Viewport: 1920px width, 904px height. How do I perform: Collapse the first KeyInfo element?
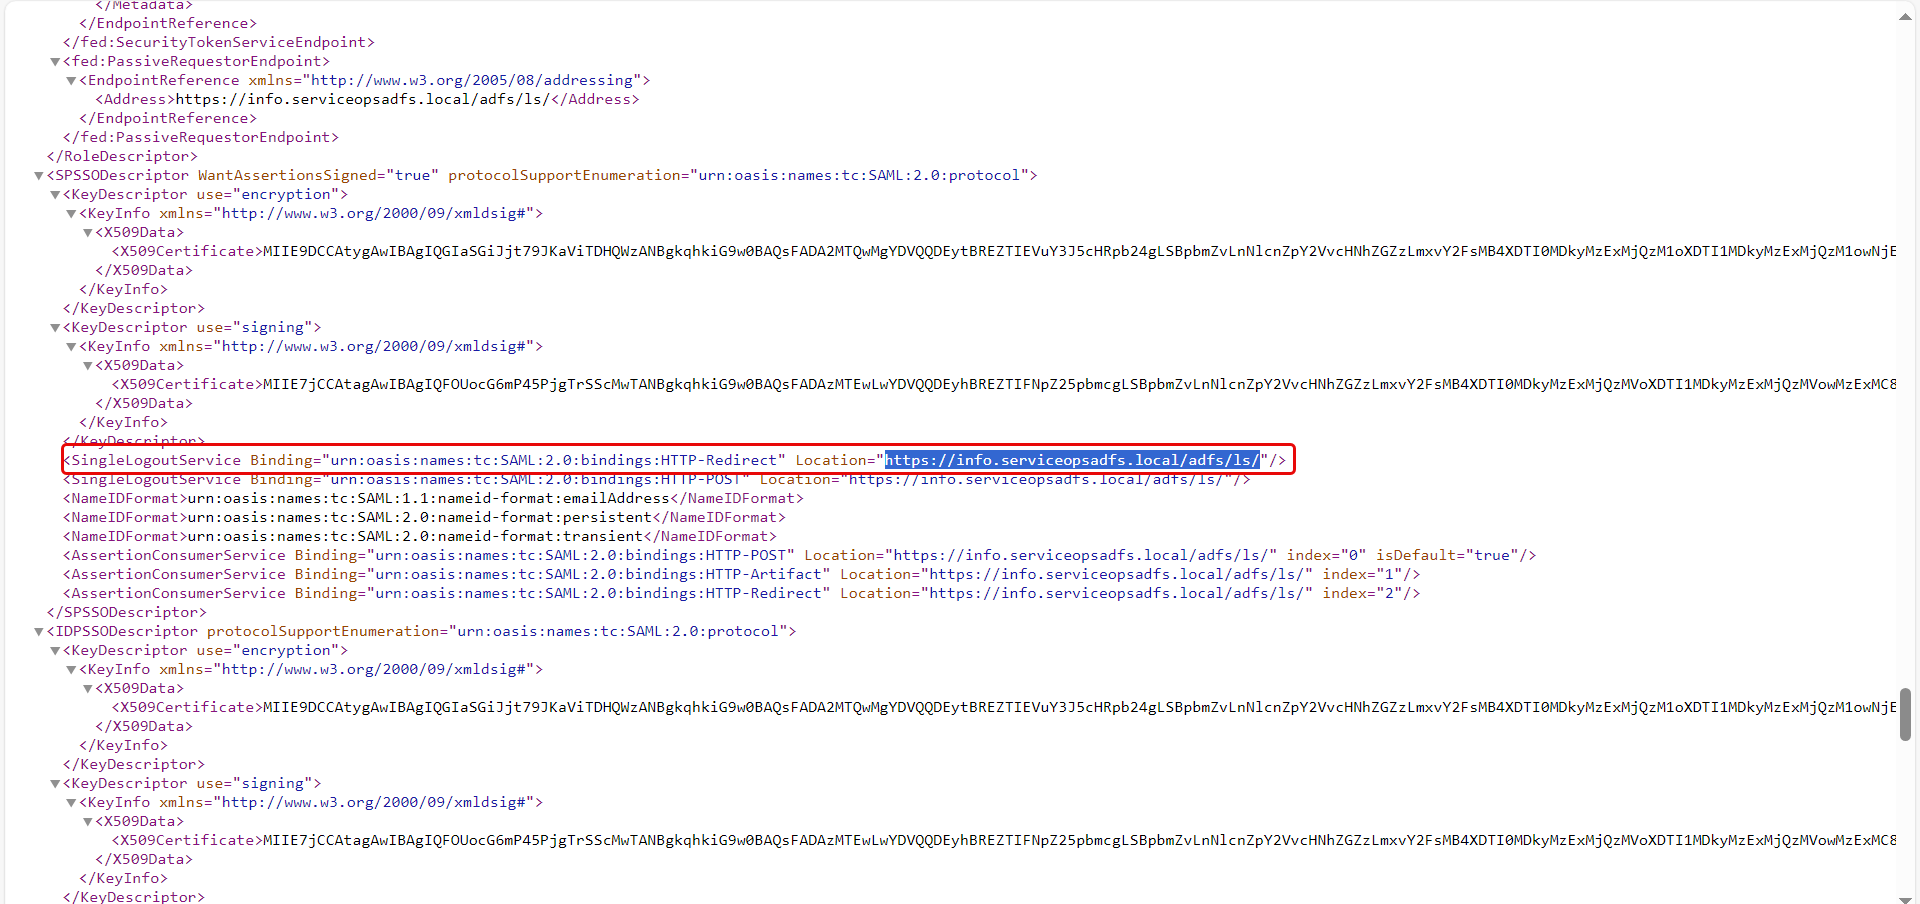(x=70, y=213)
